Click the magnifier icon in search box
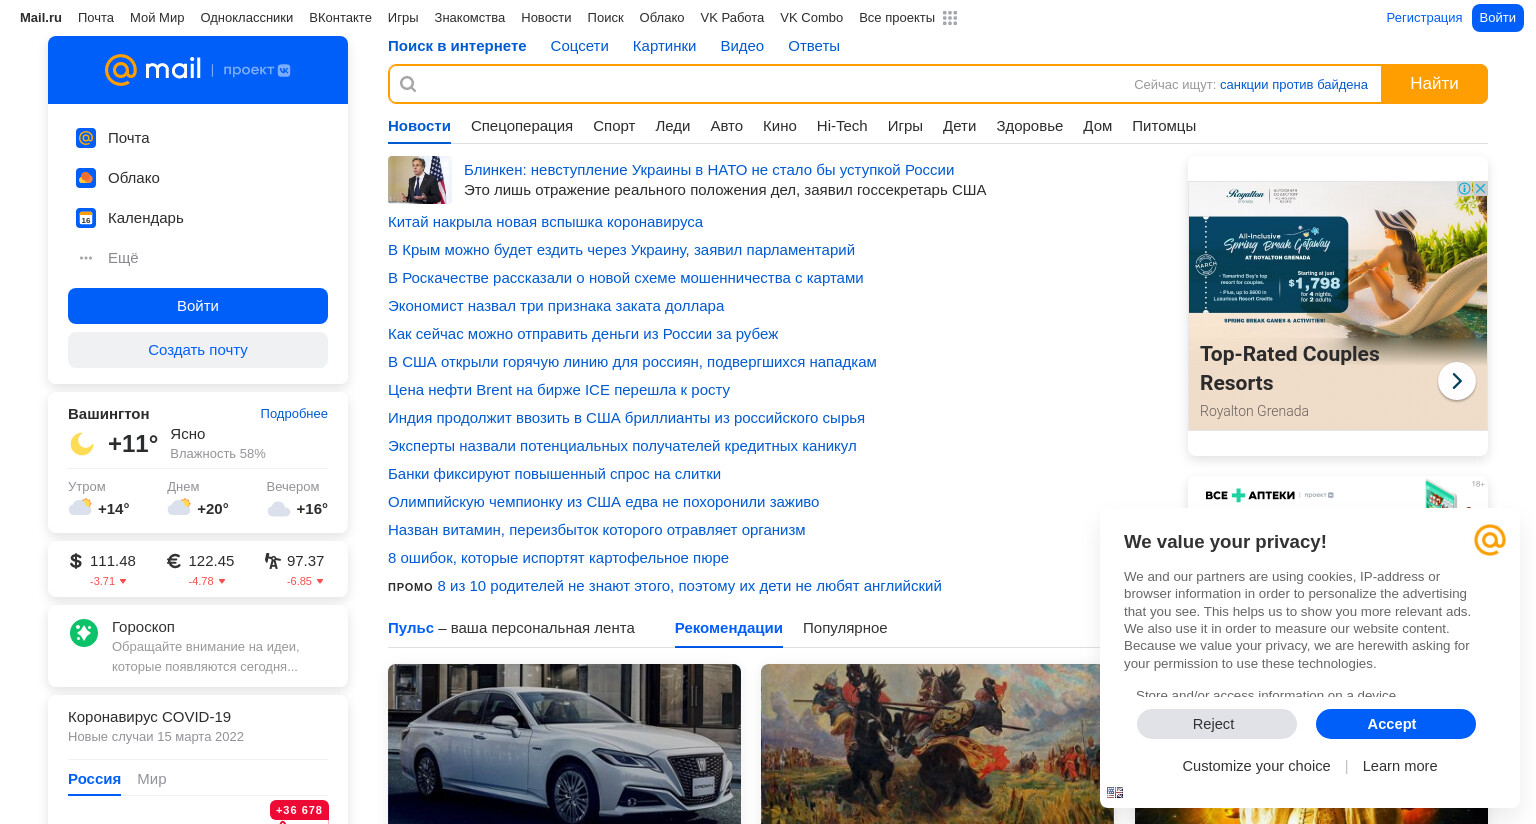This screenshot has width=1536, height=824. [408, 84]
